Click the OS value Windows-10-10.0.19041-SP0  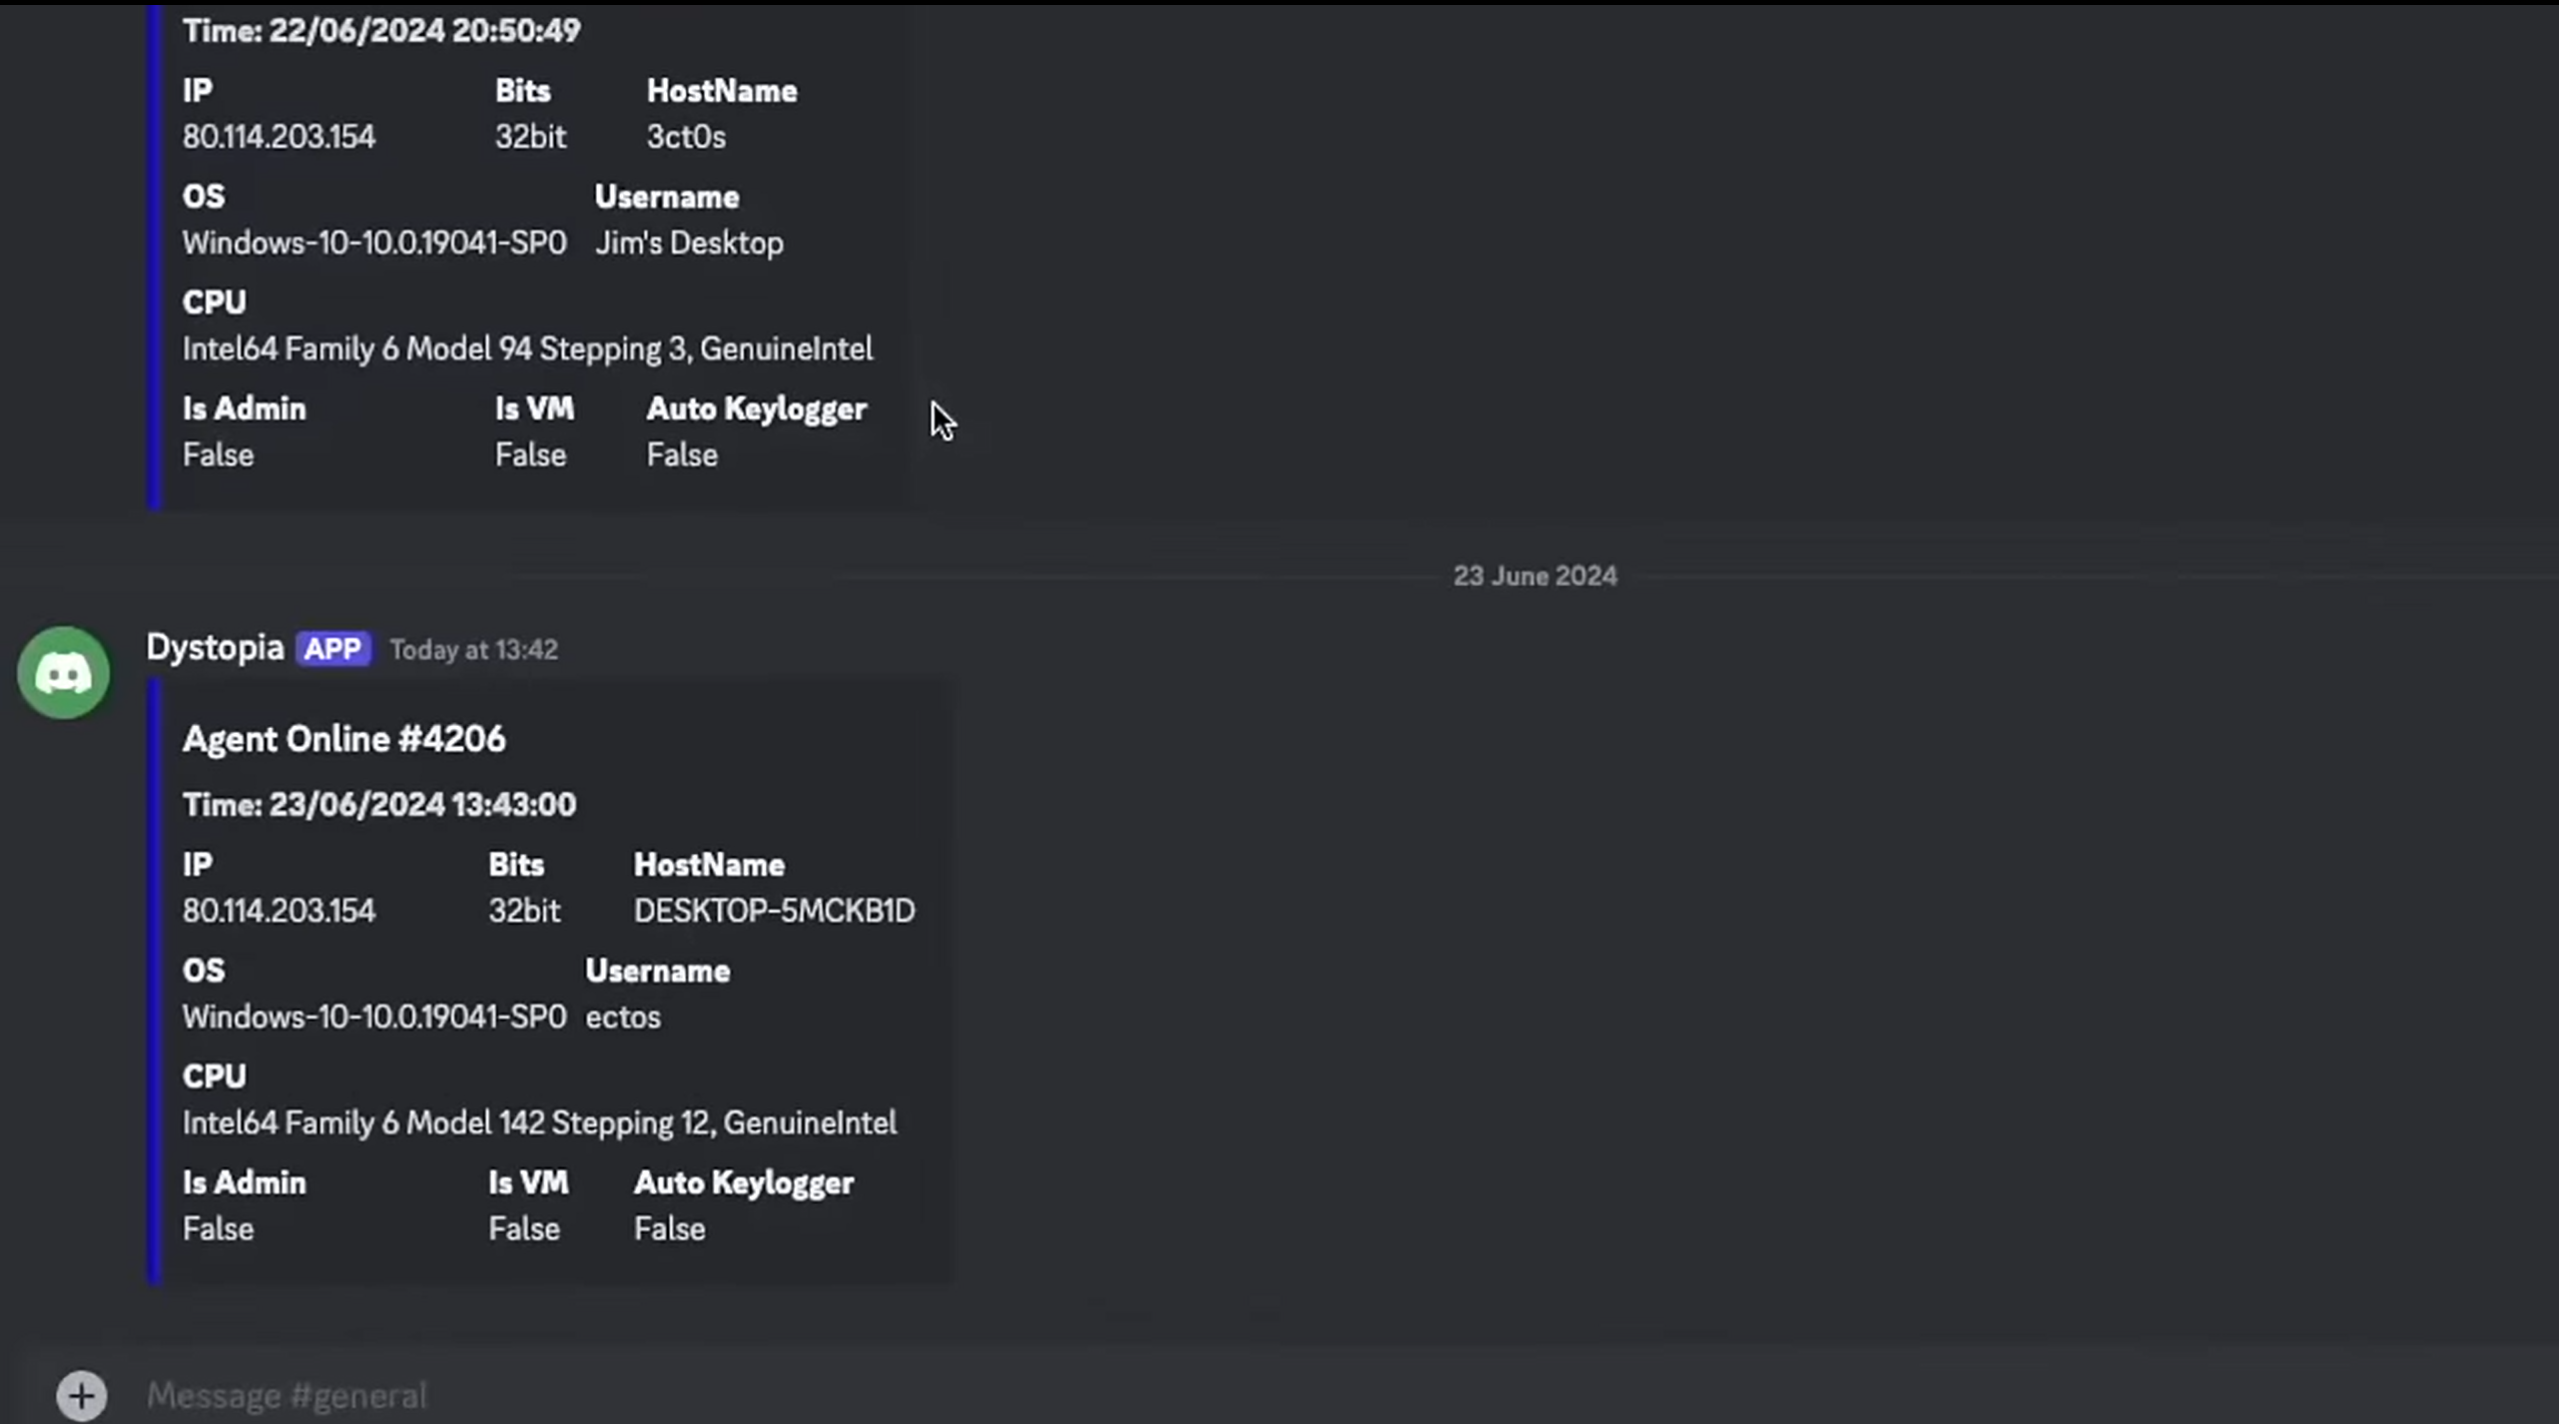[373, 1017]
